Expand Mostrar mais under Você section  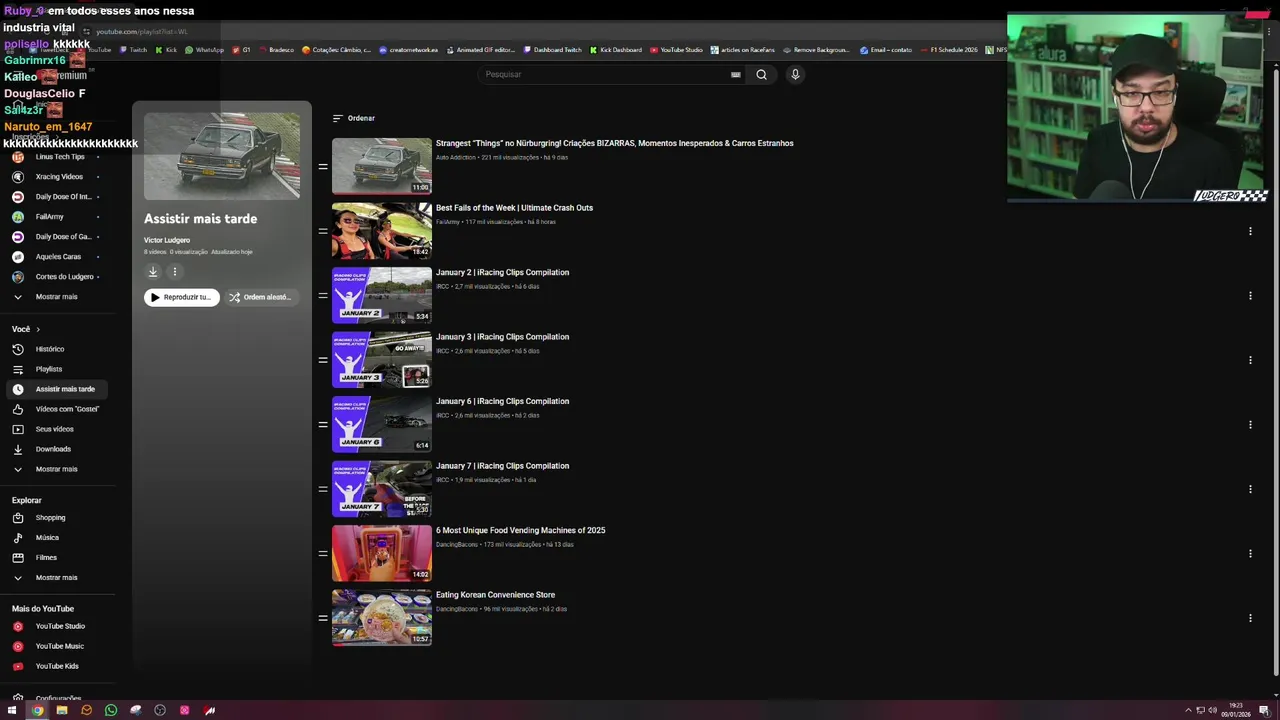click(56, 469)
